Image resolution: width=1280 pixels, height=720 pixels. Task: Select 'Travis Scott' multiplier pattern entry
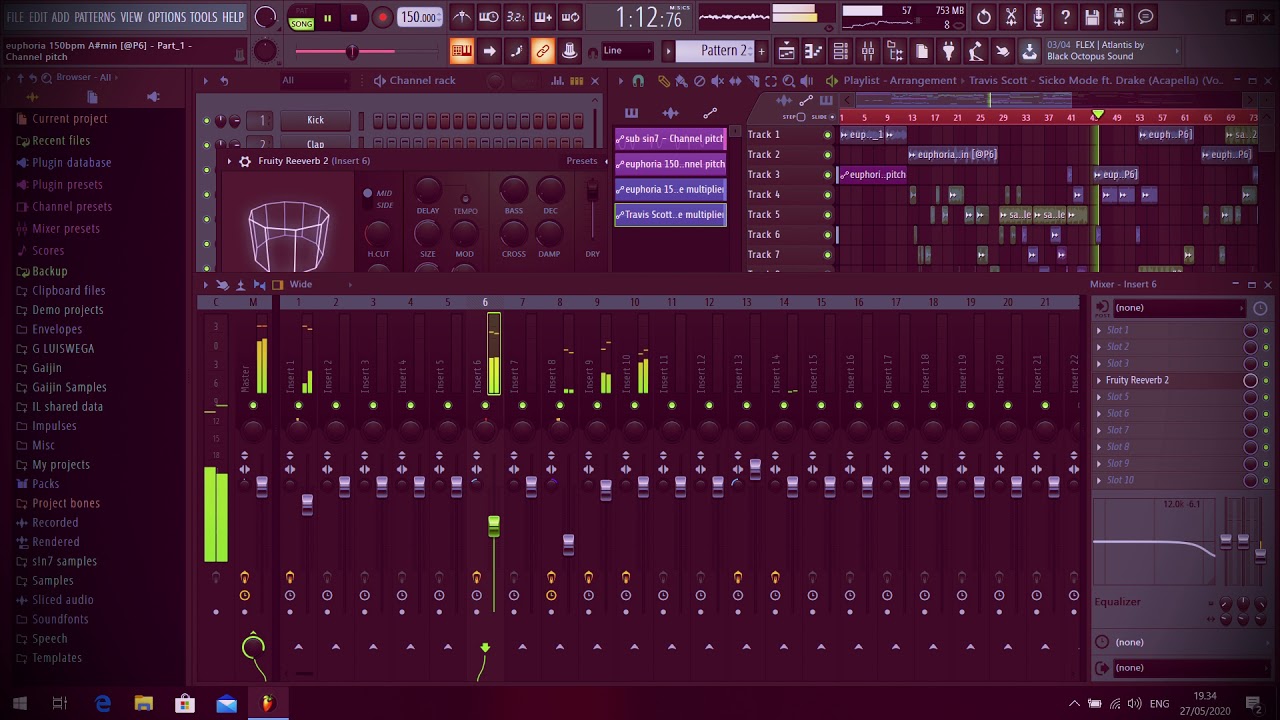click(x=670, y=214)
